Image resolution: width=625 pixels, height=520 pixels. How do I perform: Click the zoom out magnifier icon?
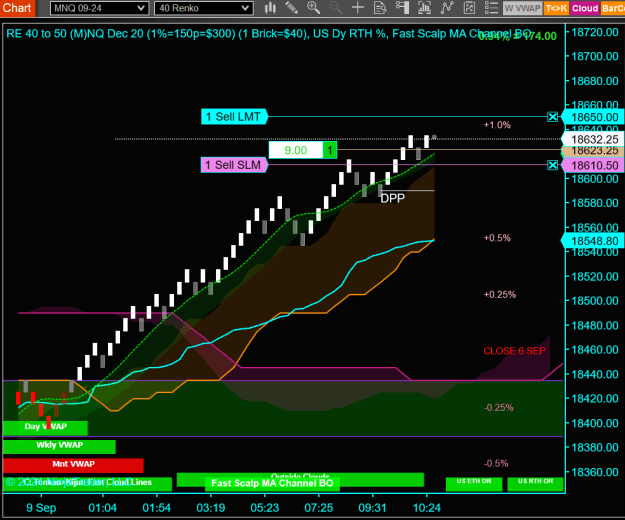[x=336, y=8]
